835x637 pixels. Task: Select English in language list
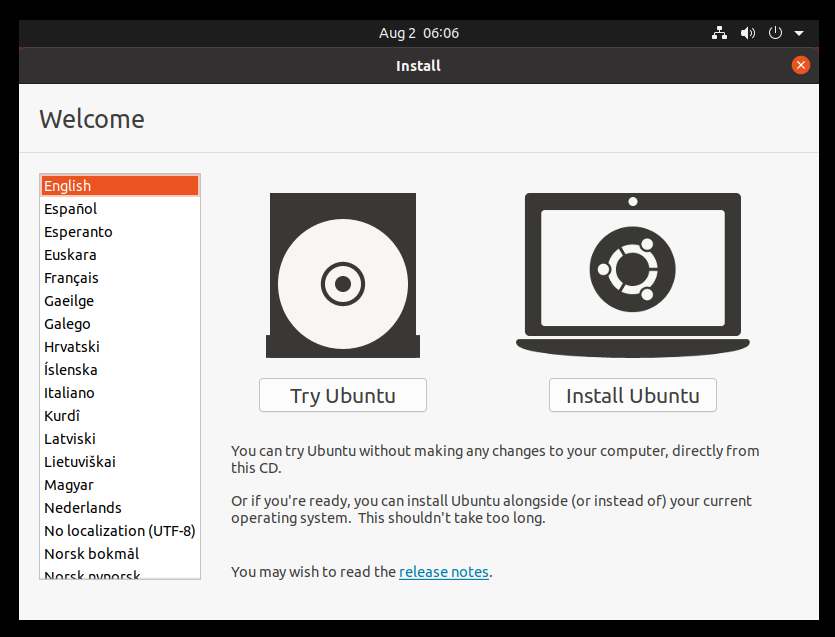120,186
